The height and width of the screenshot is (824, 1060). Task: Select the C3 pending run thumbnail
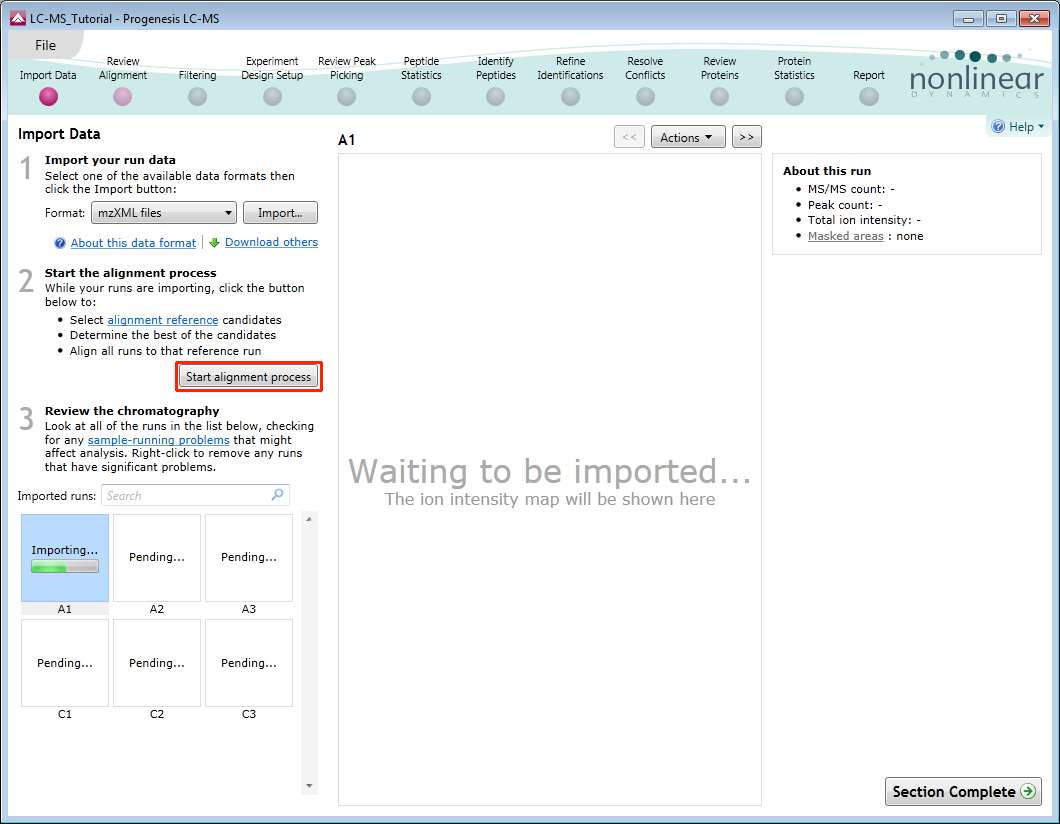coord(249,663)
